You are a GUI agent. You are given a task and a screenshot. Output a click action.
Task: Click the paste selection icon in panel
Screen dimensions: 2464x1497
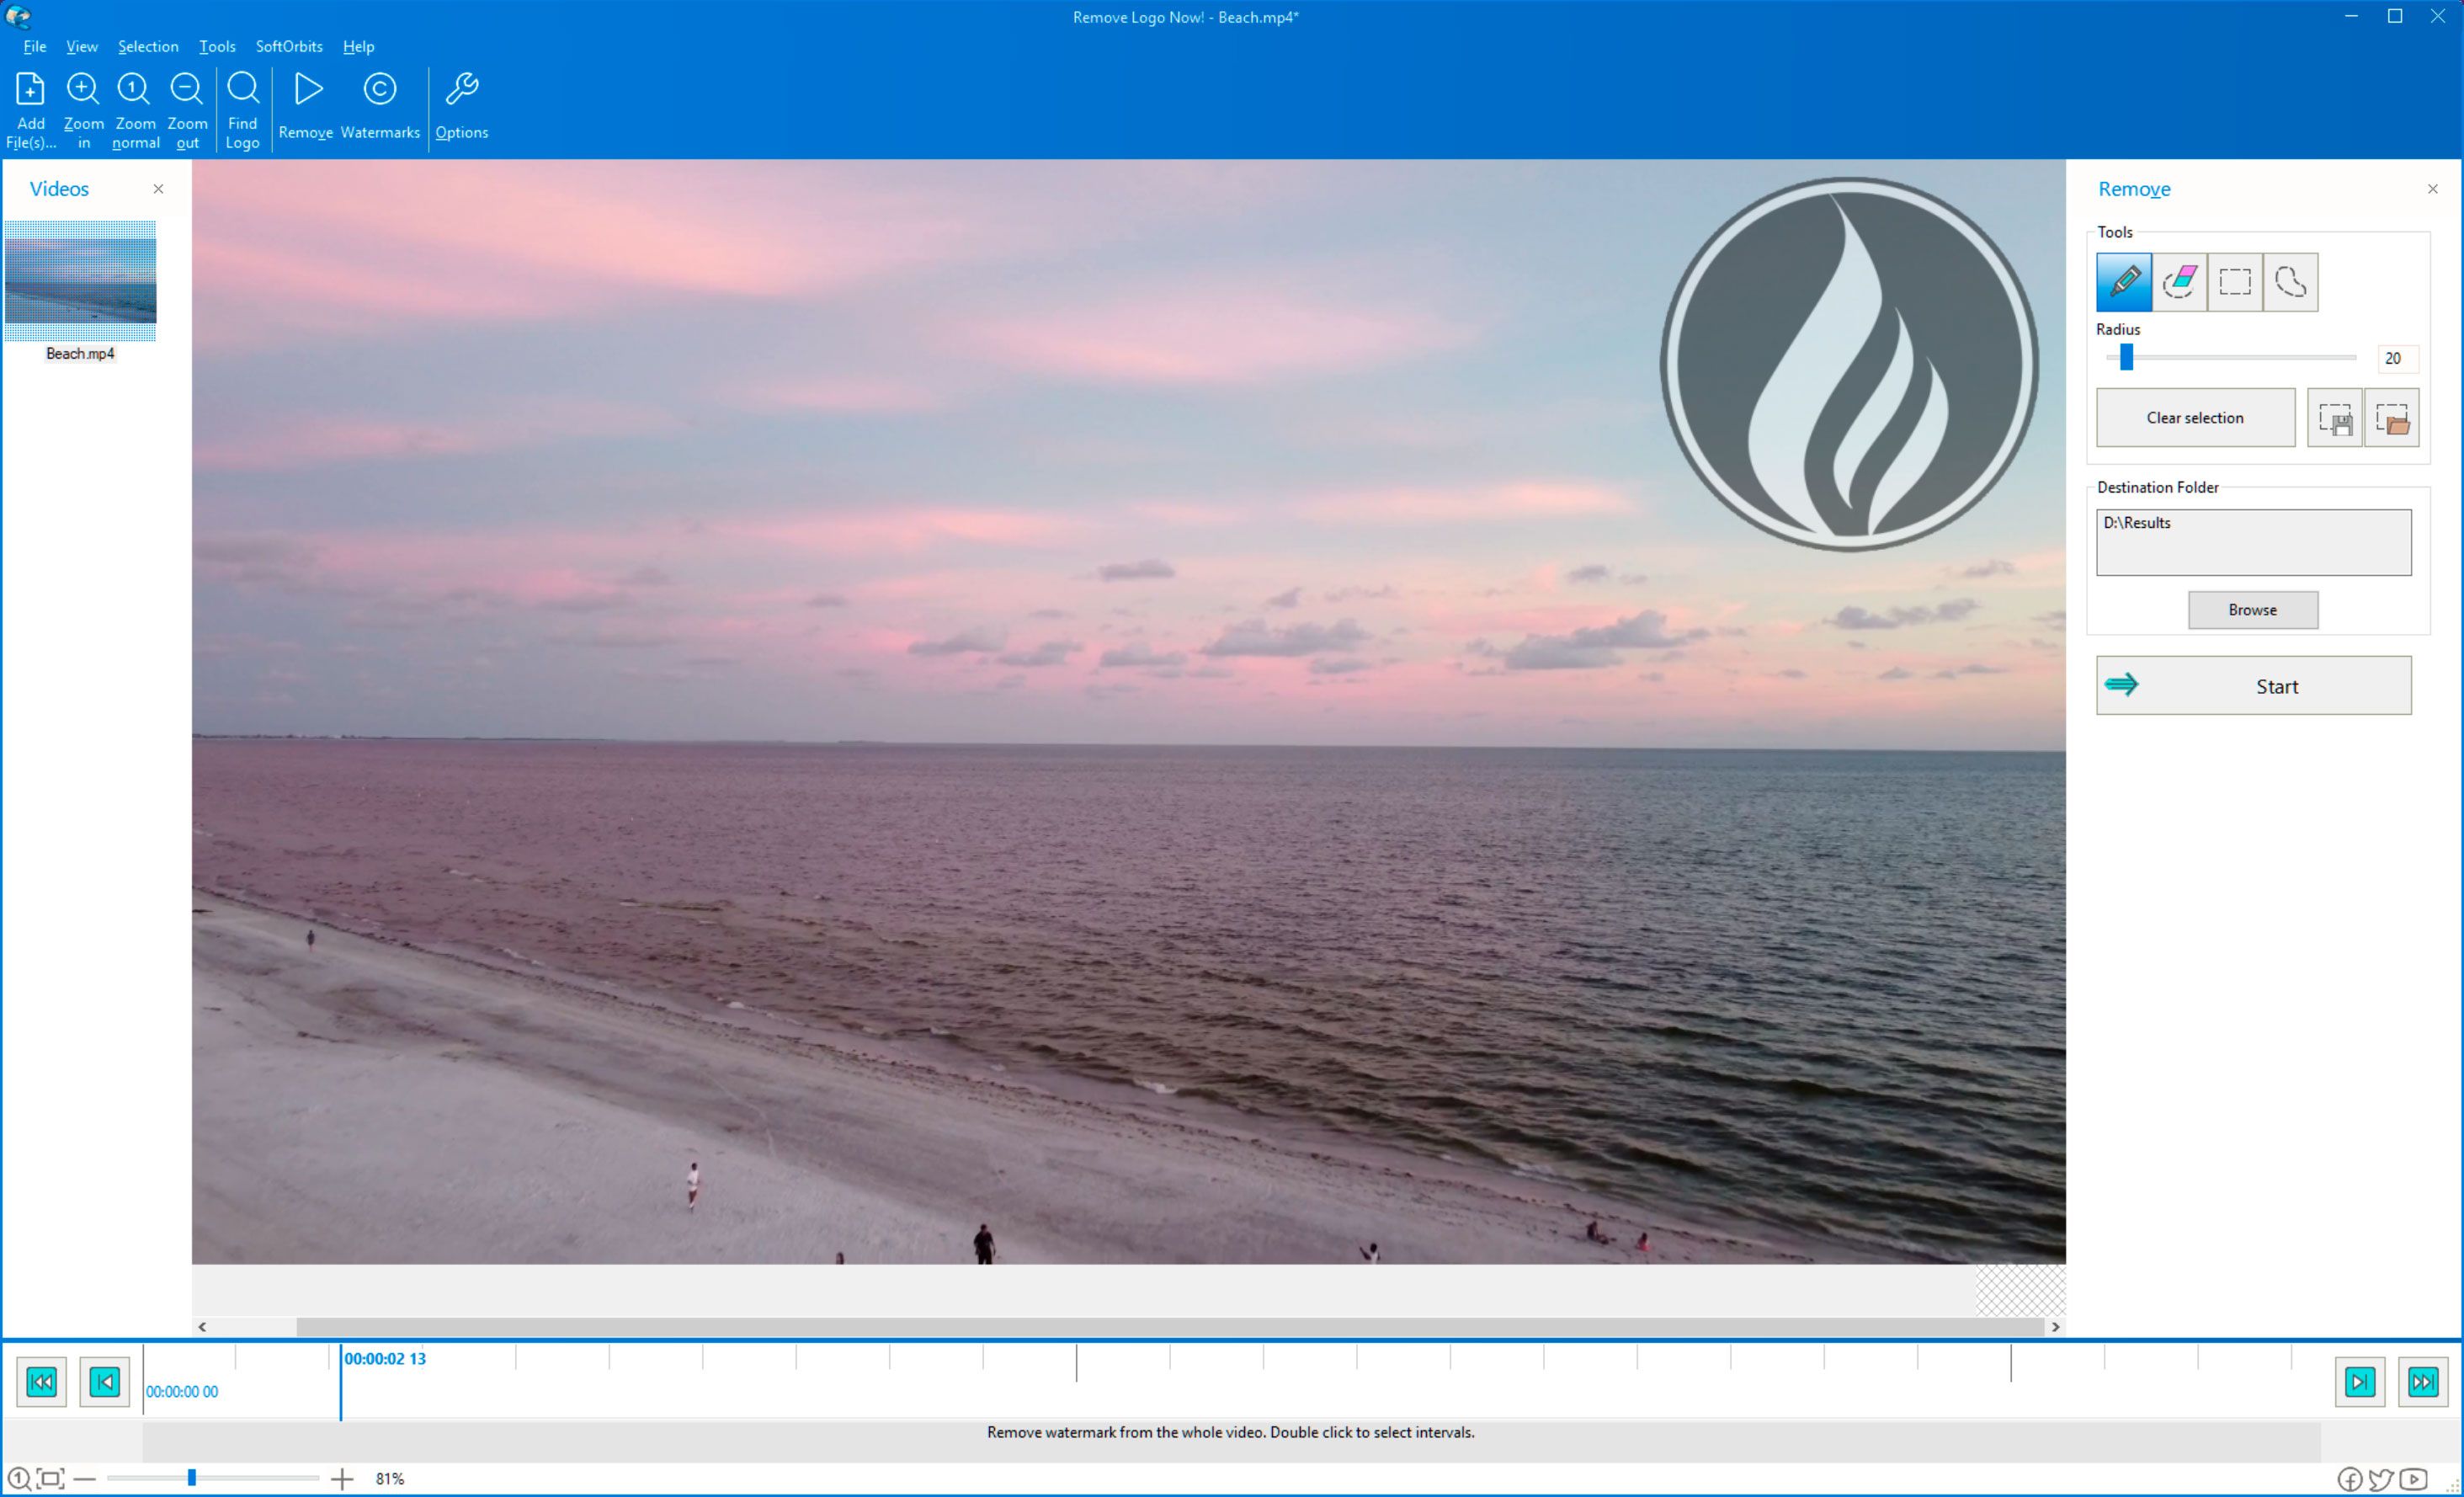2393,418
